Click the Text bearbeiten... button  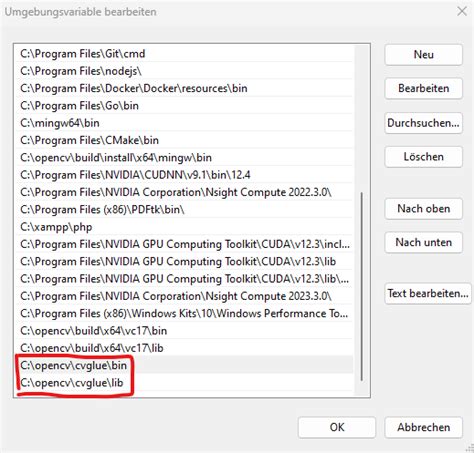coord(428,294)
